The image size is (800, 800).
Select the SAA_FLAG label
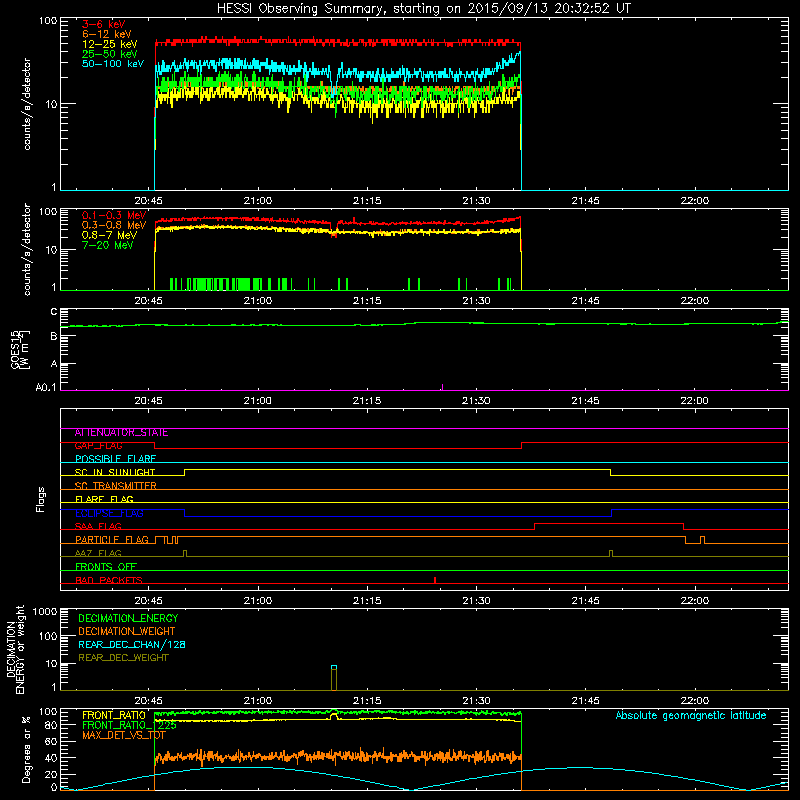pyautogui.click(x=98, y=527)
